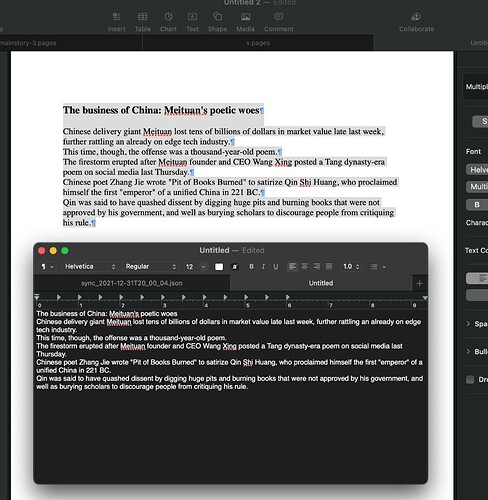
Task: Switch to sync_2021-12-31T20_00_04.json tab
Action: click(132, 283)
